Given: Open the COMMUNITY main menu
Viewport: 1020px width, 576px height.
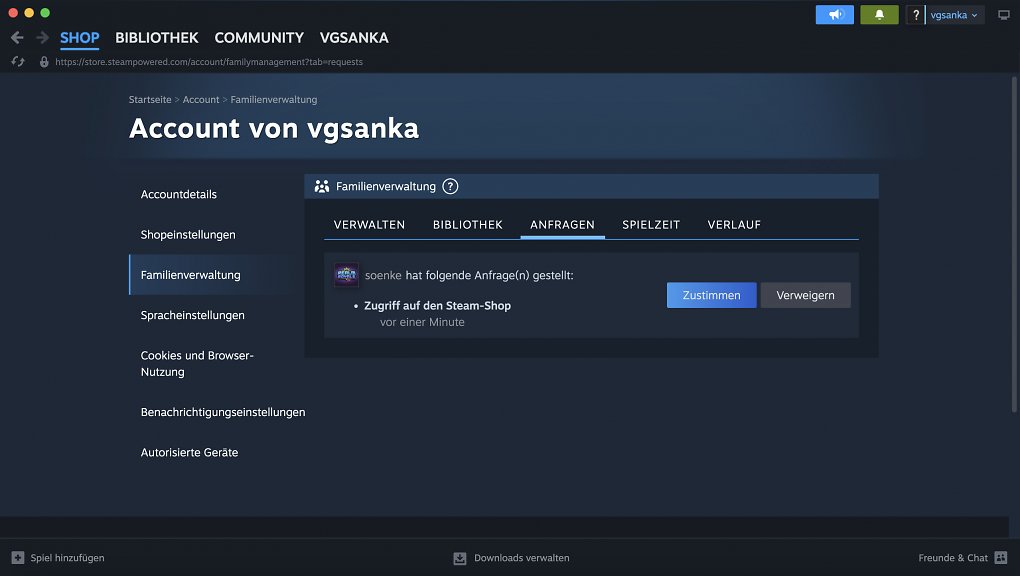Looking at the screenshot, I should 259,38.
